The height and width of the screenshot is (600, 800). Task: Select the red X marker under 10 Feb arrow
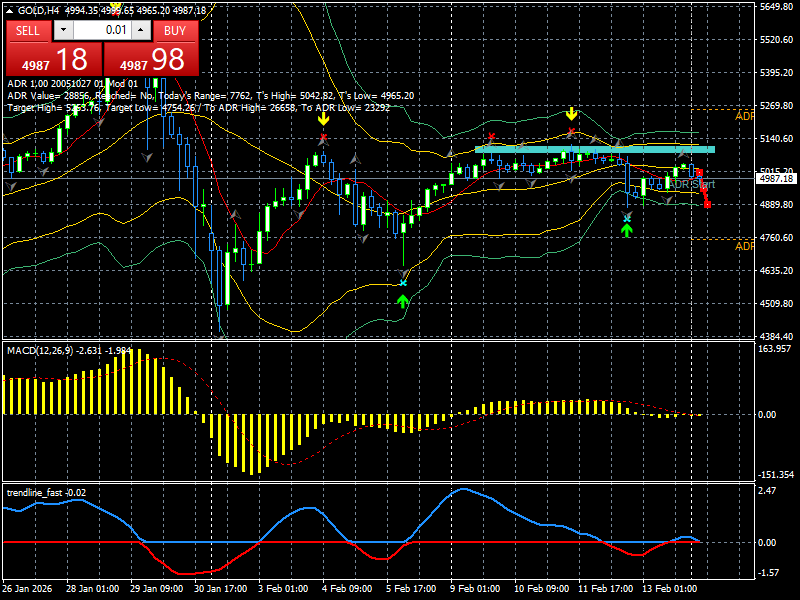(571, 132)
